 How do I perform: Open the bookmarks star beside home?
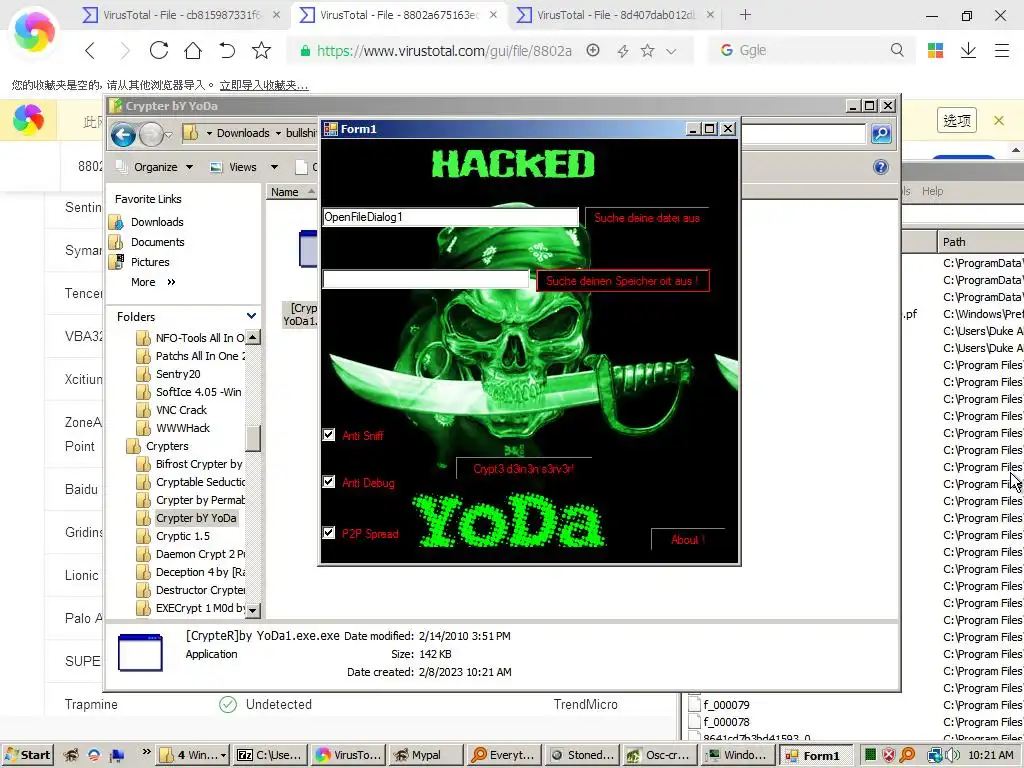(x=261, y=50)
